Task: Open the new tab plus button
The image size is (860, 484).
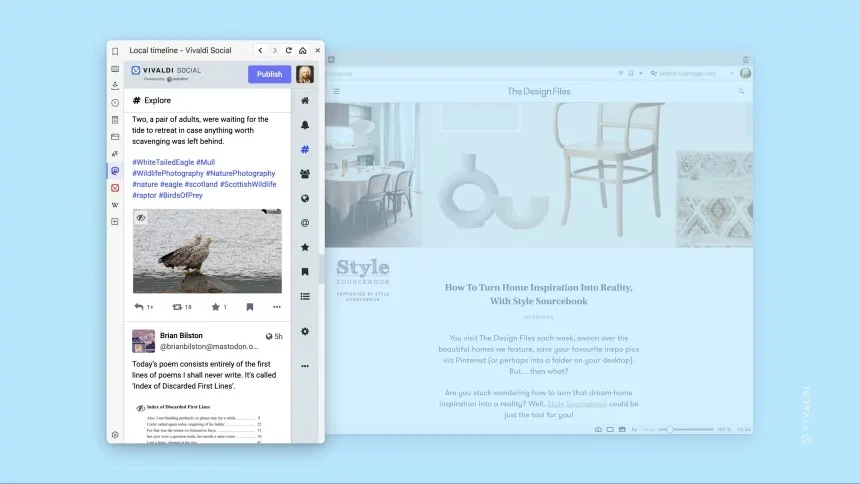Action: point(331,60)
